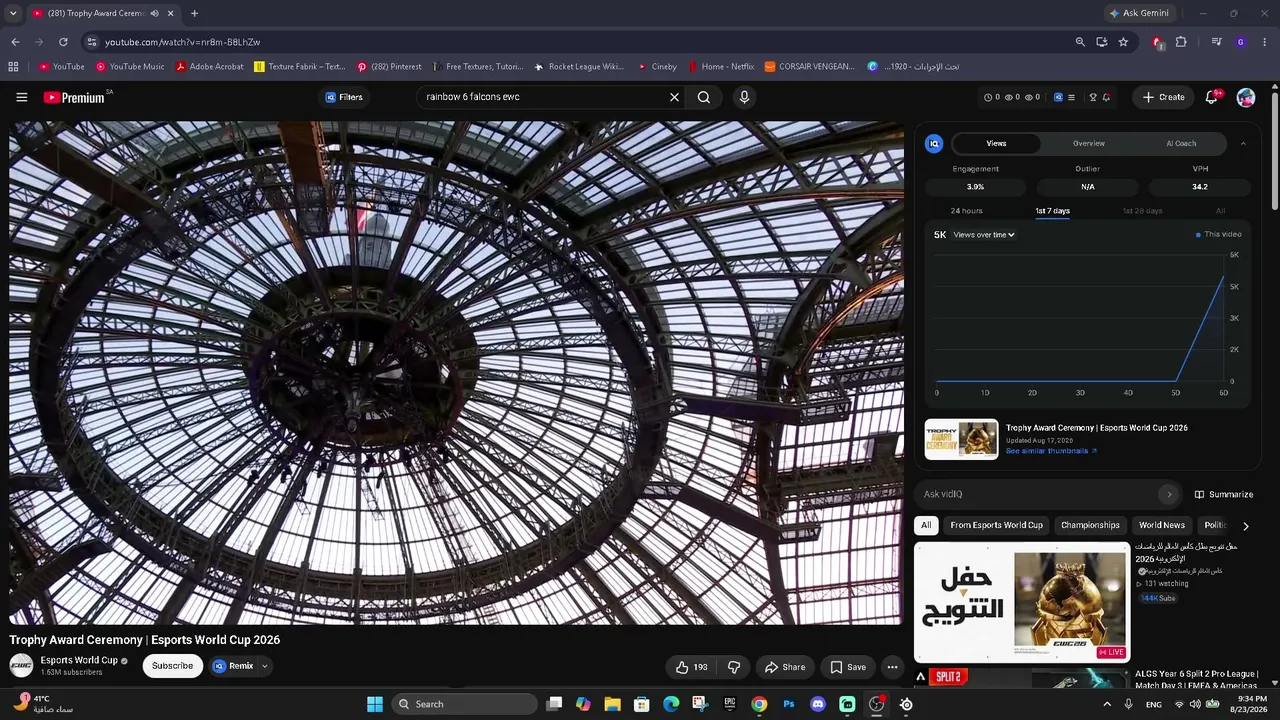Share the video

[x=785, y=667]
